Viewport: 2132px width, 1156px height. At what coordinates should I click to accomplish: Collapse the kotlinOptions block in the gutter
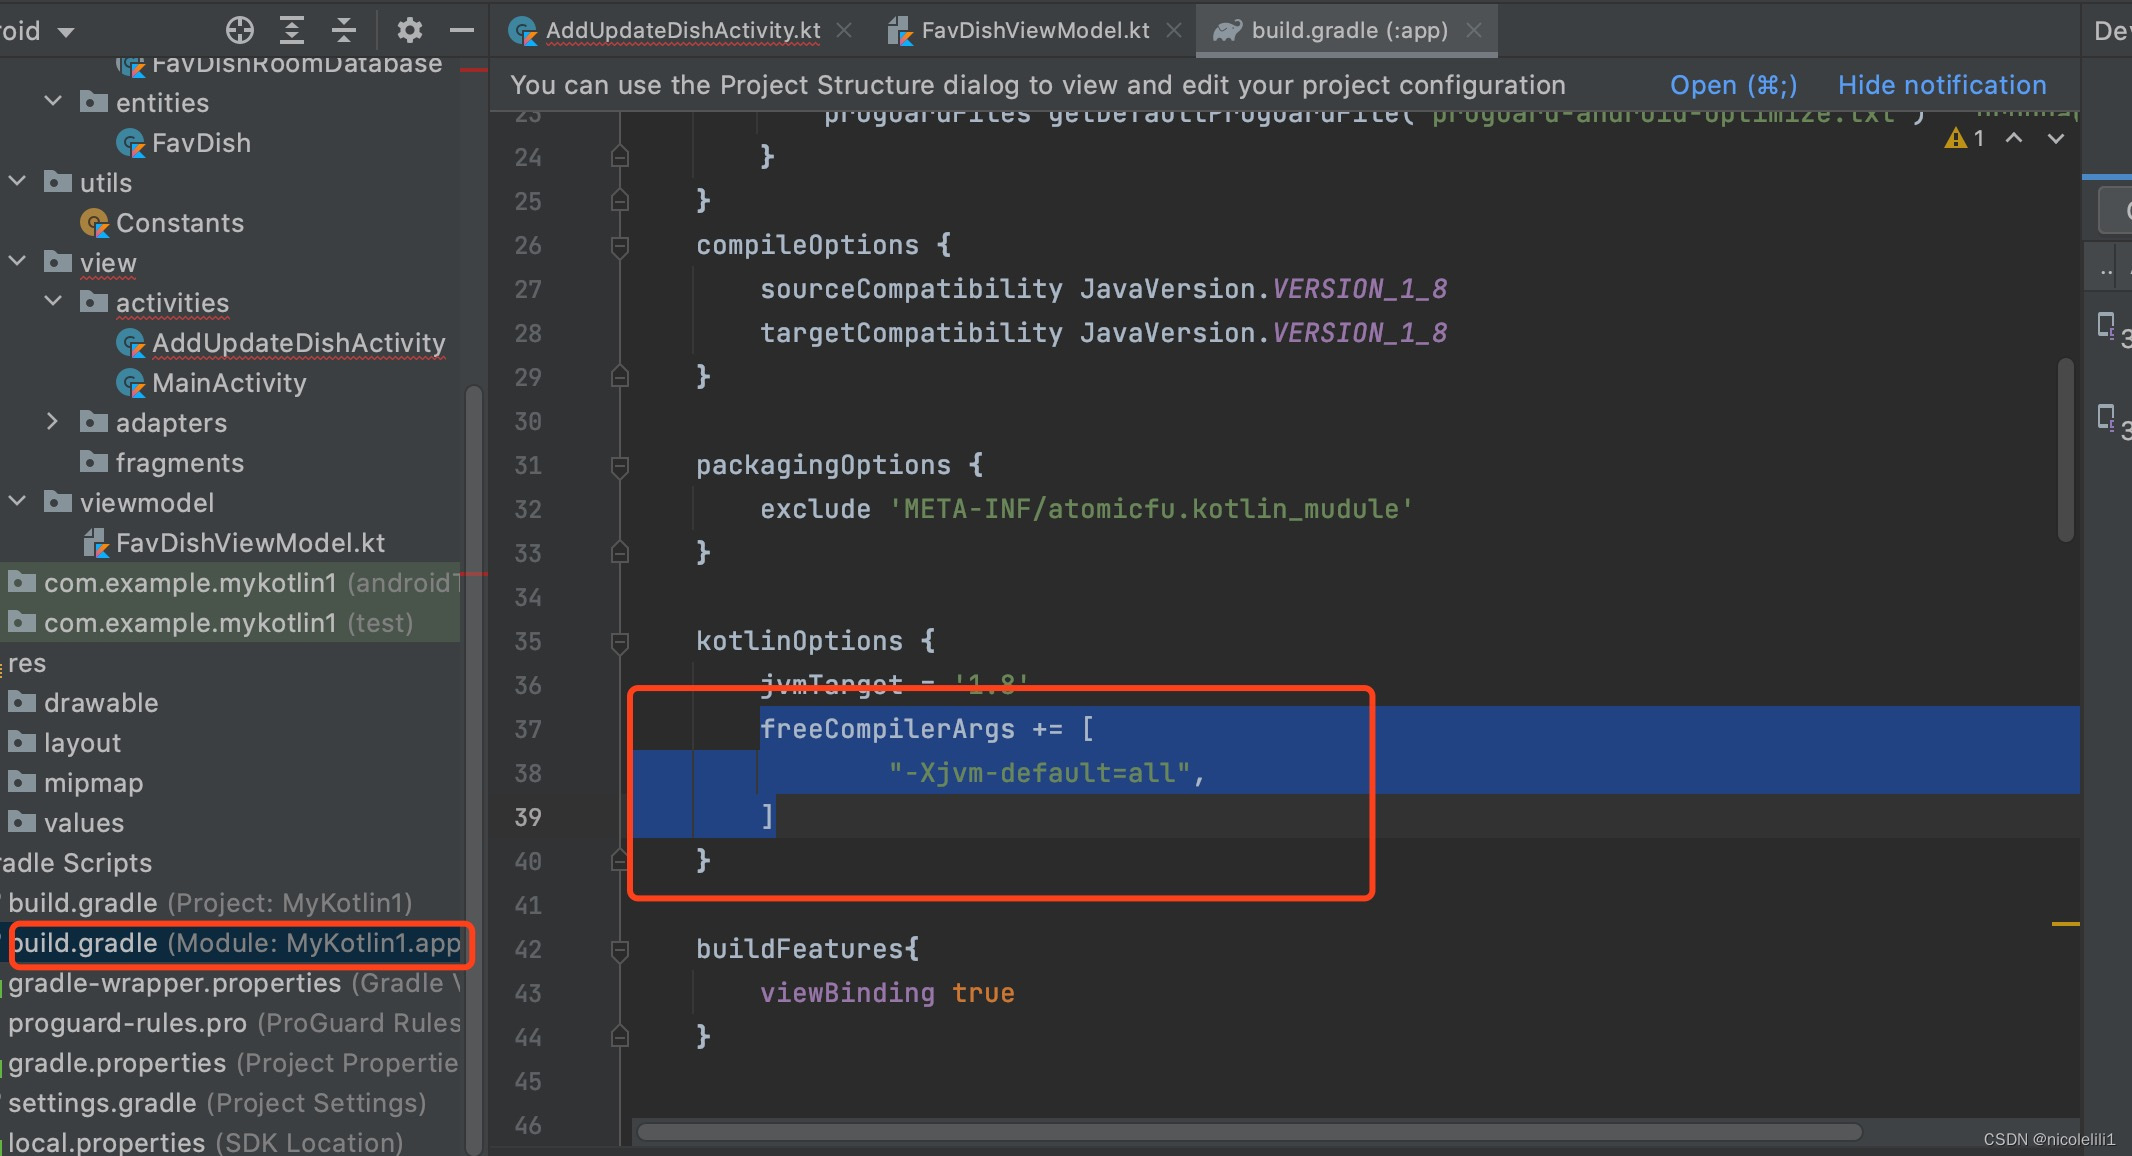tap(621, 641)
